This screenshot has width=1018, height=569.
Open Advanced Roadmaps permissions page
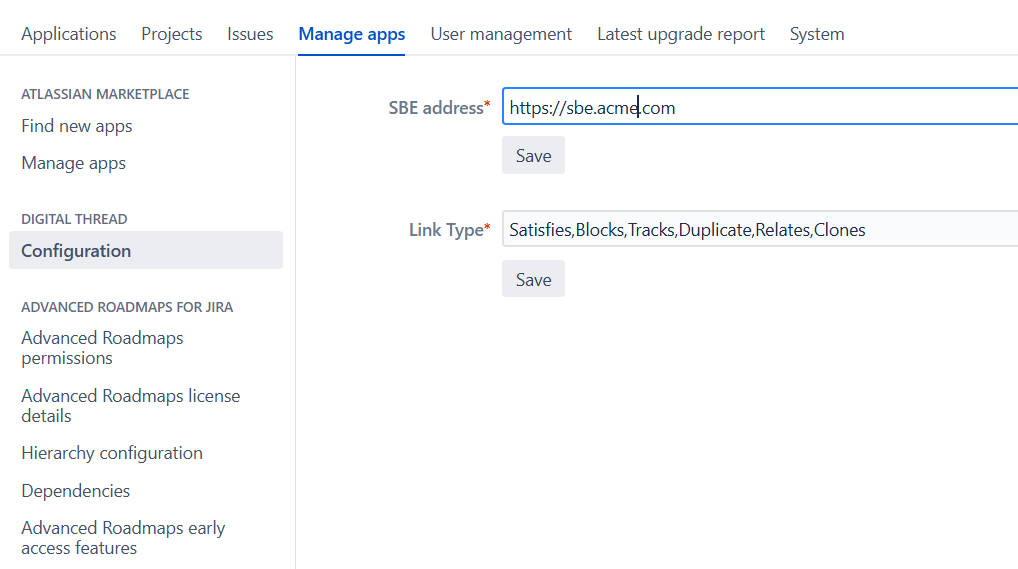tap(102, 348)
